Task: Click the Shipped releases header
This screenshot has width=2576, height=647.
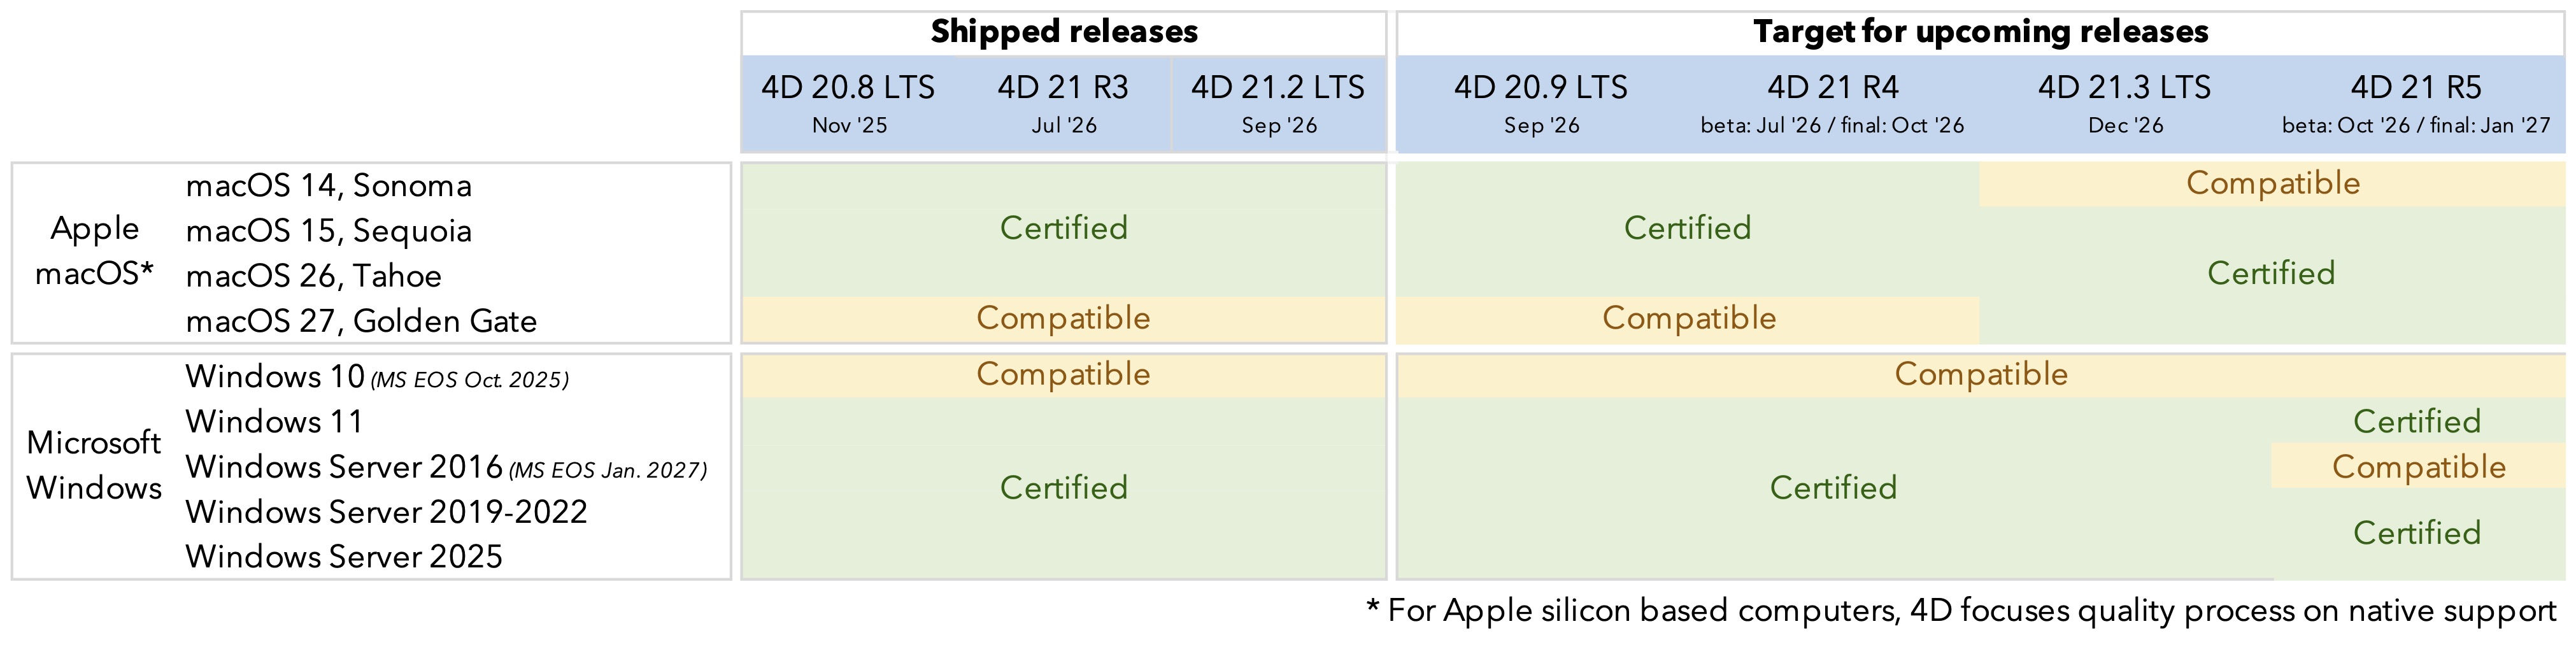Action: coord(1063,32)
